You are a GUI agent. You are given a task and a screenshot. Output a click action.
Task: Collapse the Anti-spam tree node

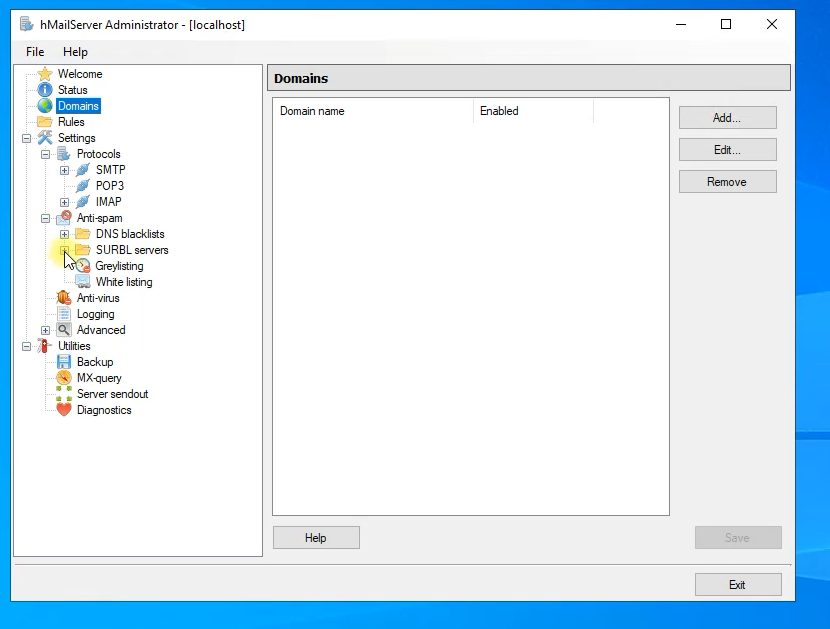pyautogui.click(x=46, y=218)
